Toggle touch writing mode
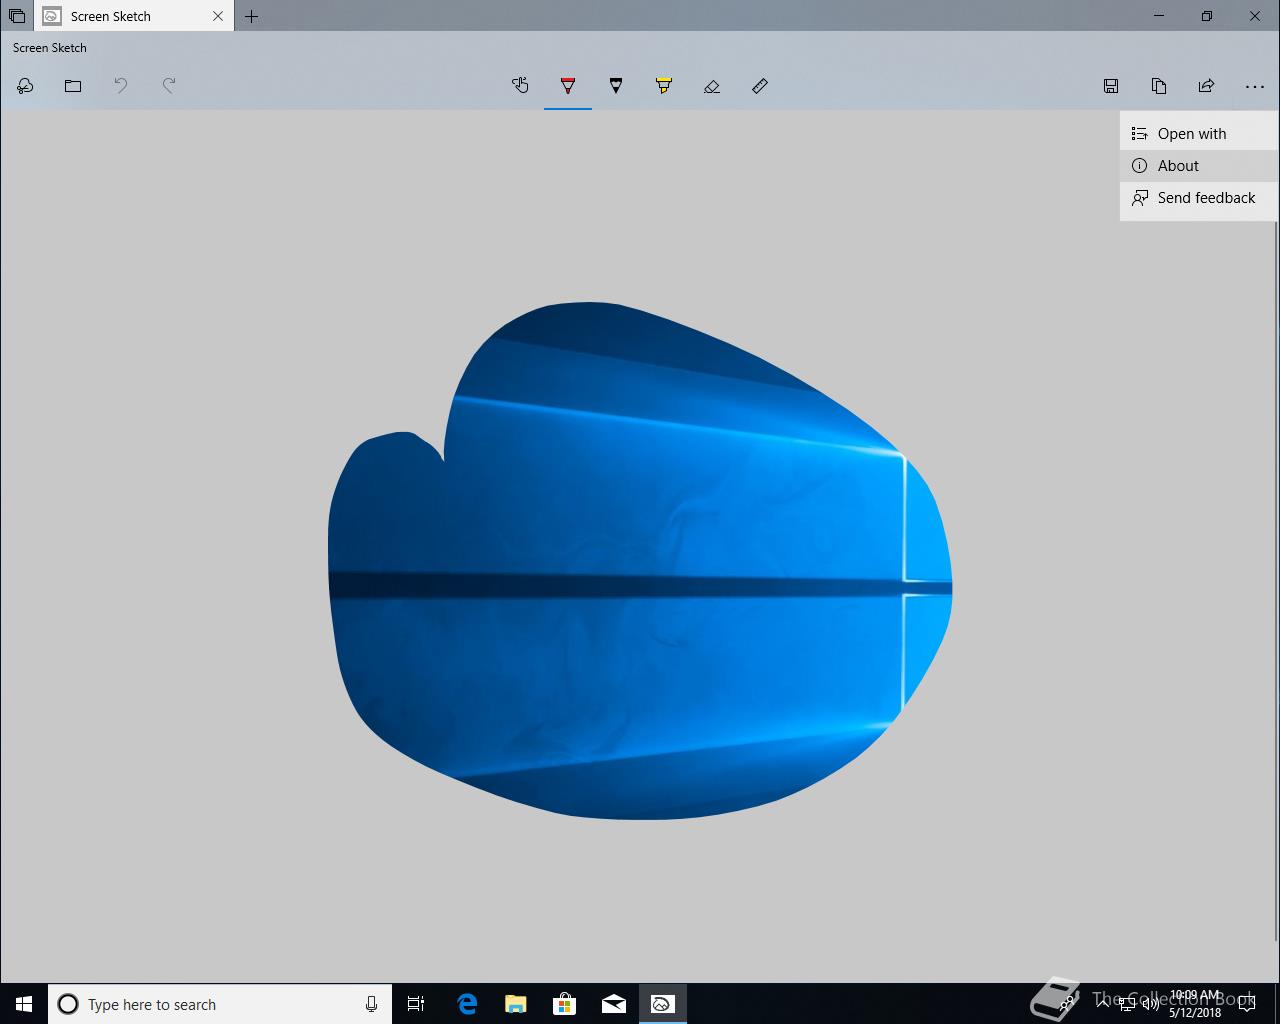This screenshot has height=1024, width=1280. 520,86
